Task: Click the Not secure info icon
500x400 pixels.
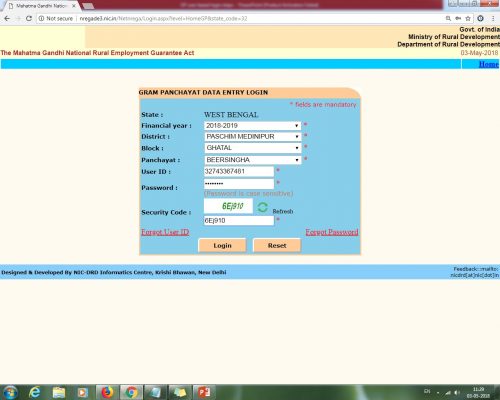Action: click(x=41, y=19)
